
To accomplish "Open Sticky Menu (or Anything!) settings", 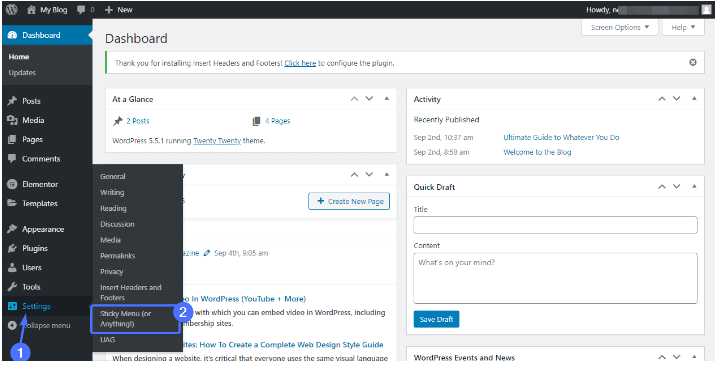I will pos(126,319).
